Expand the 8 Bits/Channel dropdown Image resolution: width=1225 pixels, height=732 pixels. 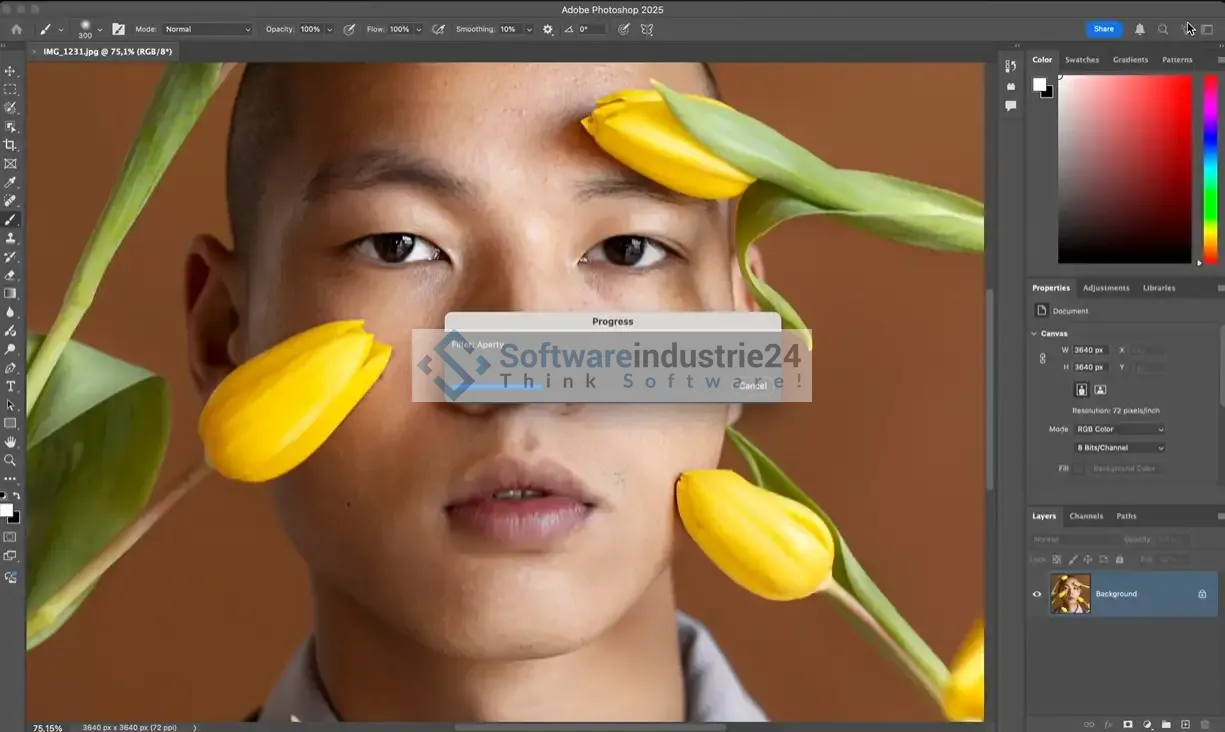pyautogui.click(x=1119, y=448)
